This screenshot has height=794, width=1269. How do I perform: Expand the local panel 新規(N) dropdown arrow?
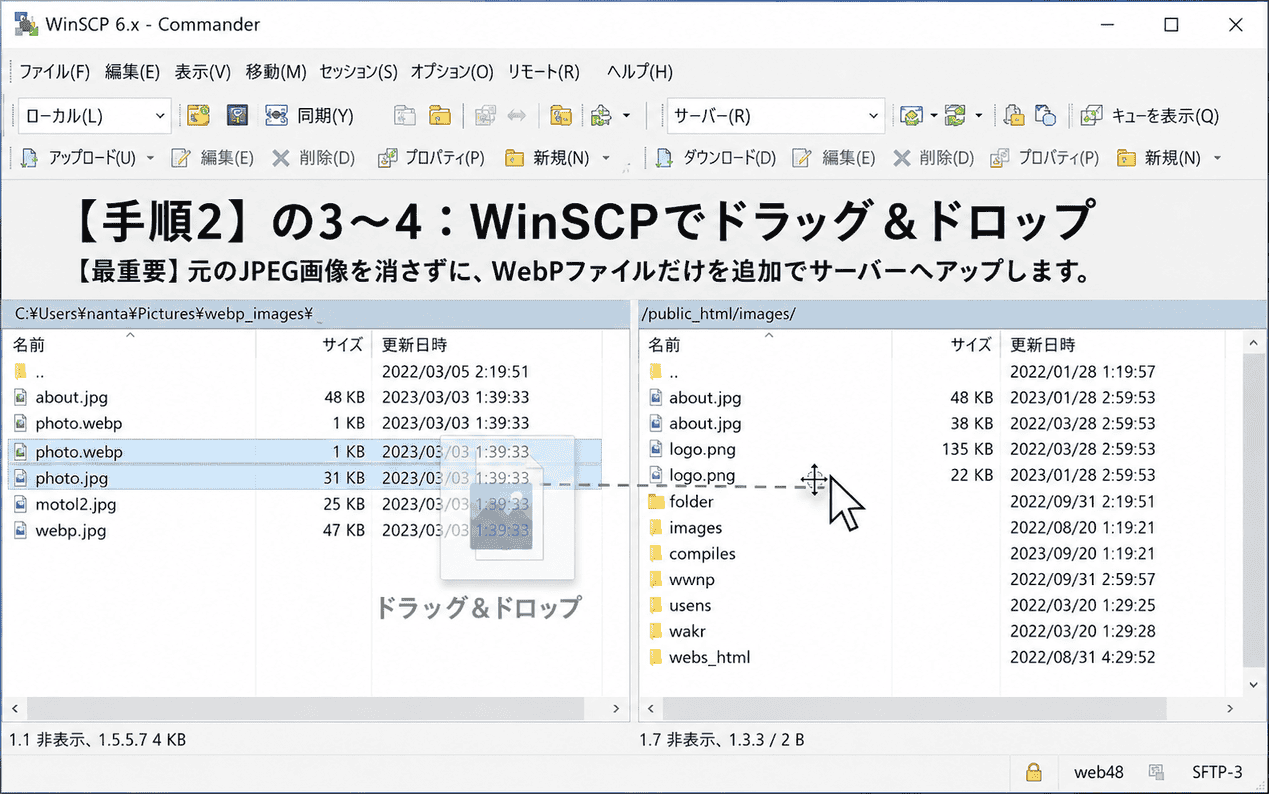(x=606, y=158)
